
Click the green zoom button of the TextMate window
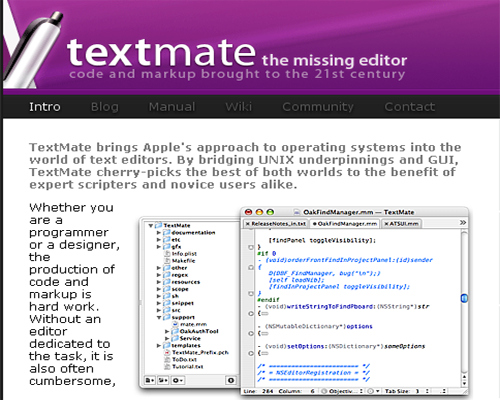[x=270, y=212]
